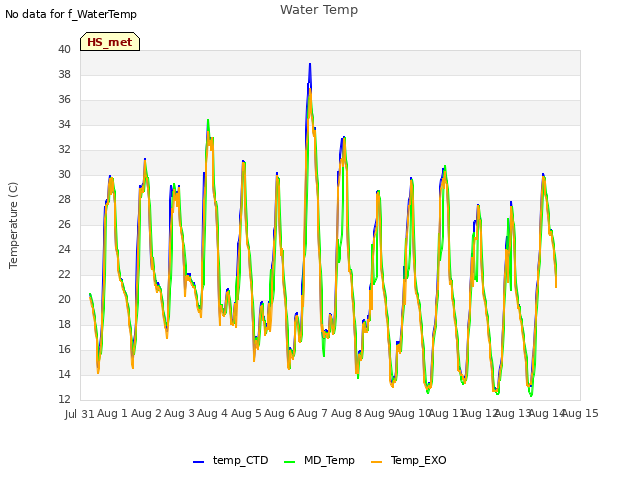Select the orange Temp_EXO legend swatch
The width and height of the screenshot is (640, 480).
point(376,462)
